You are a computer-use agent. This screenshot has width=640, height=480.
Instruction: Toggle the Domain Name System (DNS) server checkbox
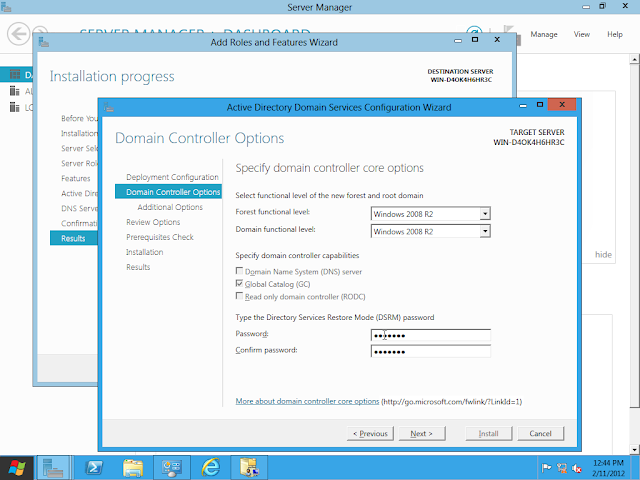(239, 271)
